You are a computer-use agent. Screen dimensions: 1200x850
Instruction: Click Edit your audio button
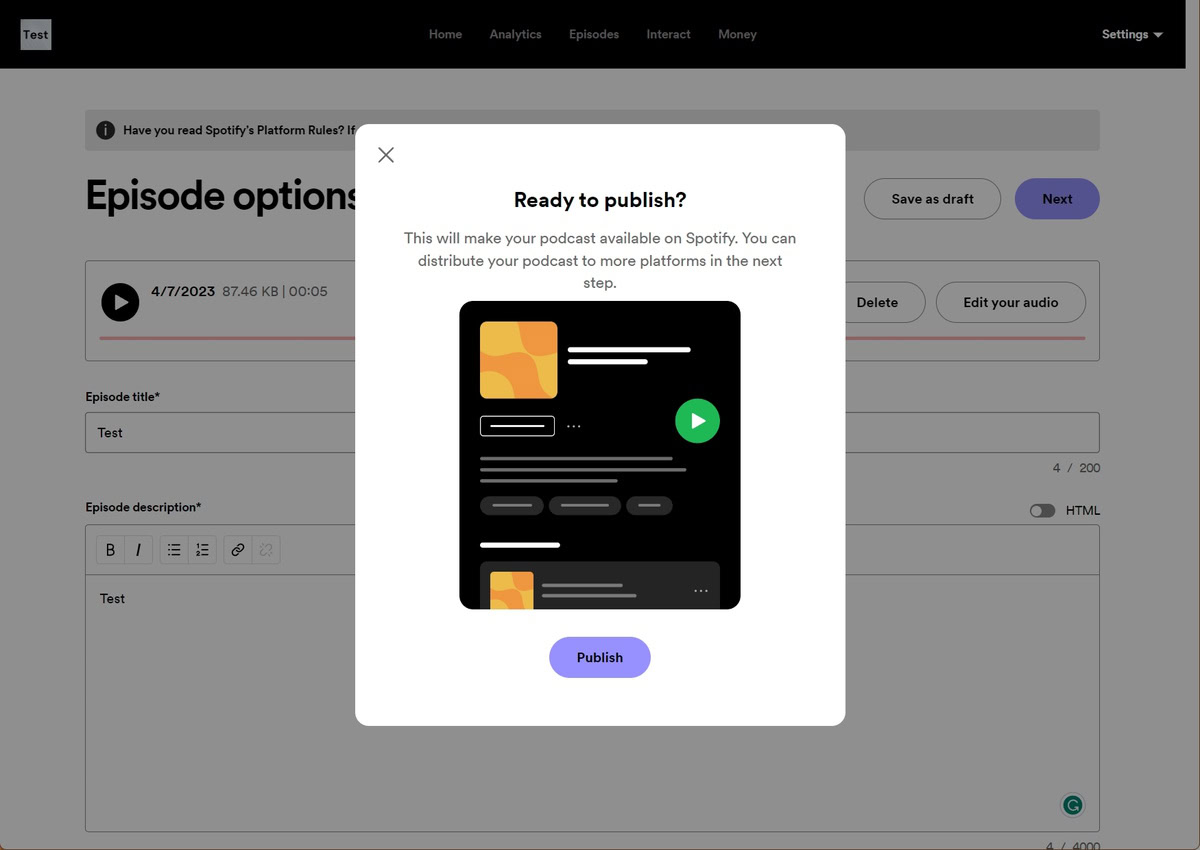tap(1010, 302)
